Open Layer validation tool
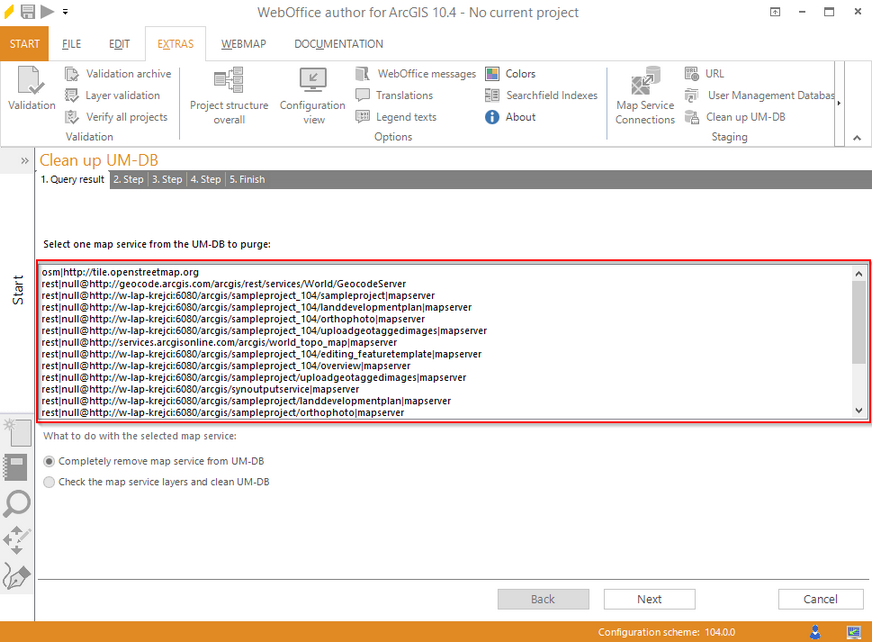This screenshot has height=642, width=872. tap(112, 95)
